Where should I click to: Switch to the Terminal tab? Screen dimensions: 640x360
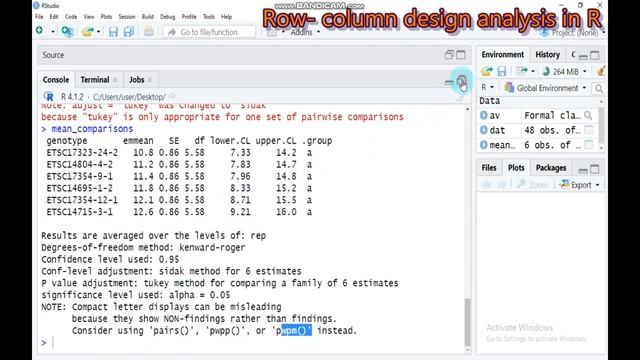(95, 80)
